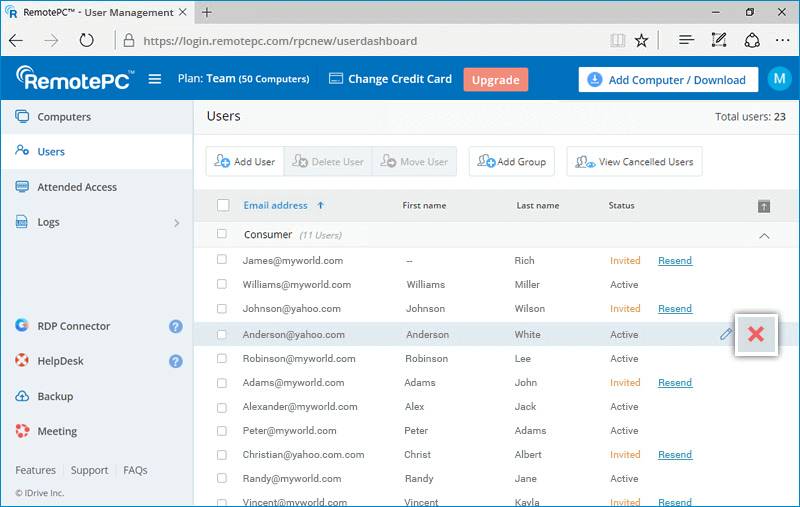Resend invite to James@myworld.com
The width and height of the screenshot is (800, 507).
pyautogui.click(x=674, y=261)
